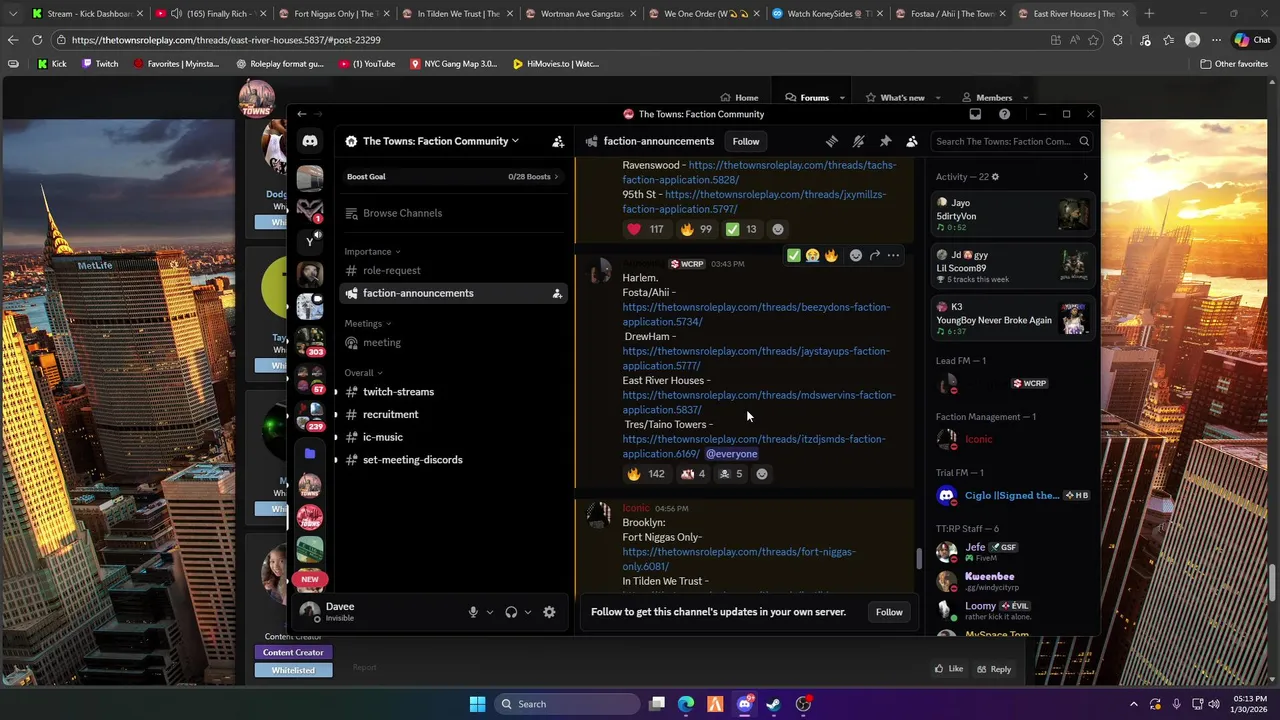Mute microphone in Discord user panel
Viewport: 1280px width, 720px height.
[x=473, y=612]
